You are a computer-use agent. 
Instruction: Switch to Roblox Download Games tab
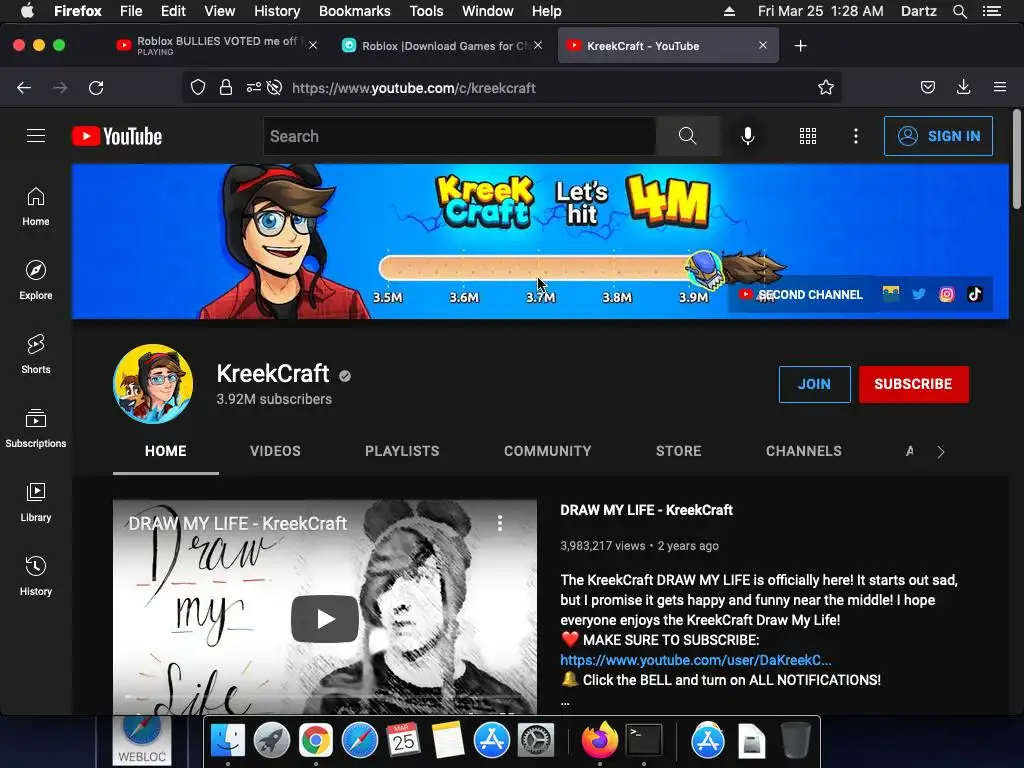pyautogui.click(x=445, y=46)
